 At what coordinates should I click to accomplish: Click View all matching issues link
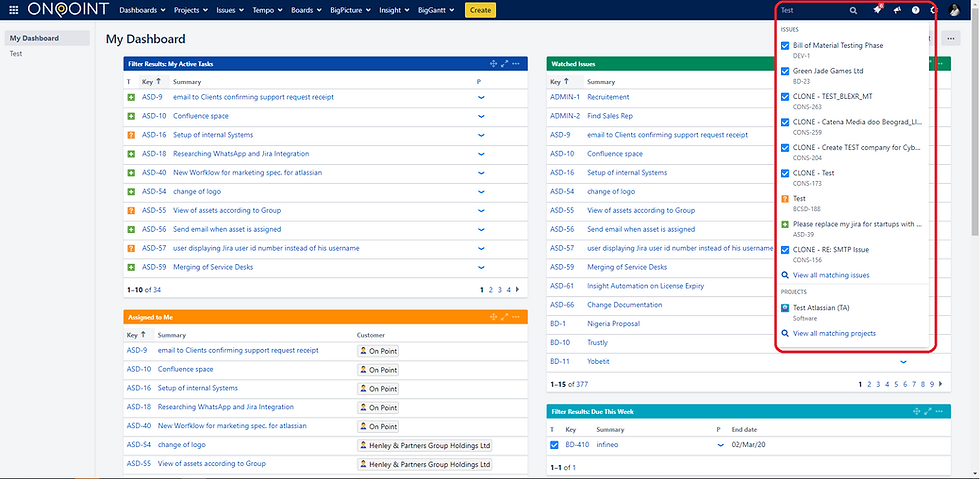831,275
